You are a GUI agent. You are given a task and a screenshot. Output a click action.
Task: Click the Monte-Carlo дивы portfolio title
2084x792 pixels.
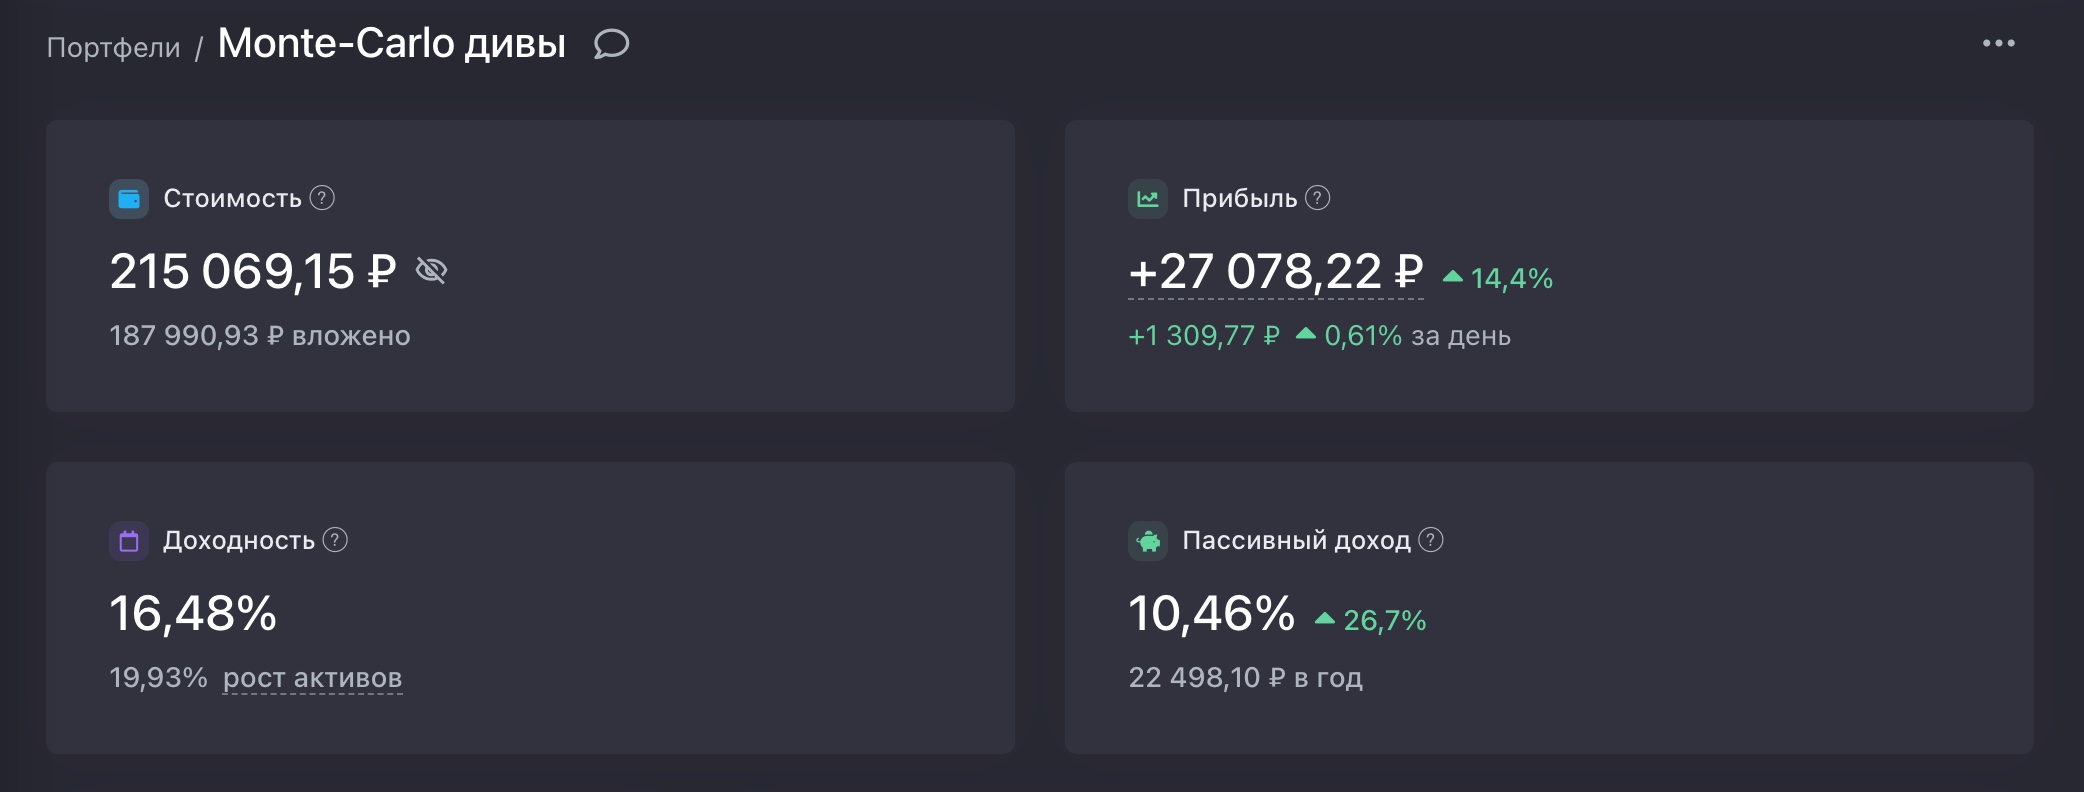pyautogui.click(x=392, y=44)
